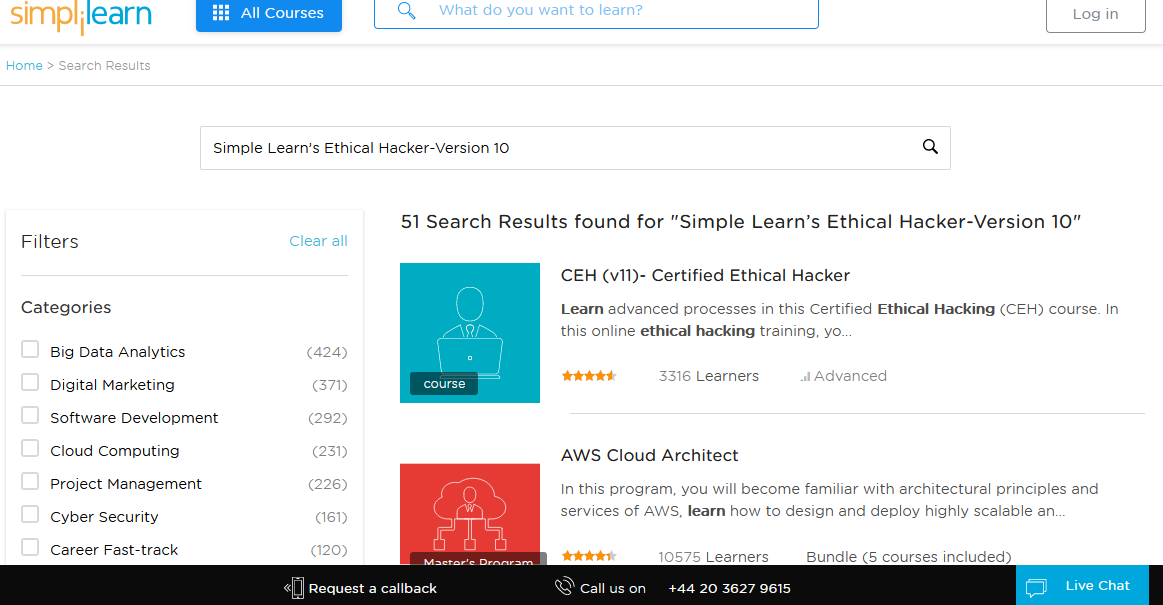Open the All Courses dropdown menu
Viewport: 1163px width, 605px height.
pos(268,14)
